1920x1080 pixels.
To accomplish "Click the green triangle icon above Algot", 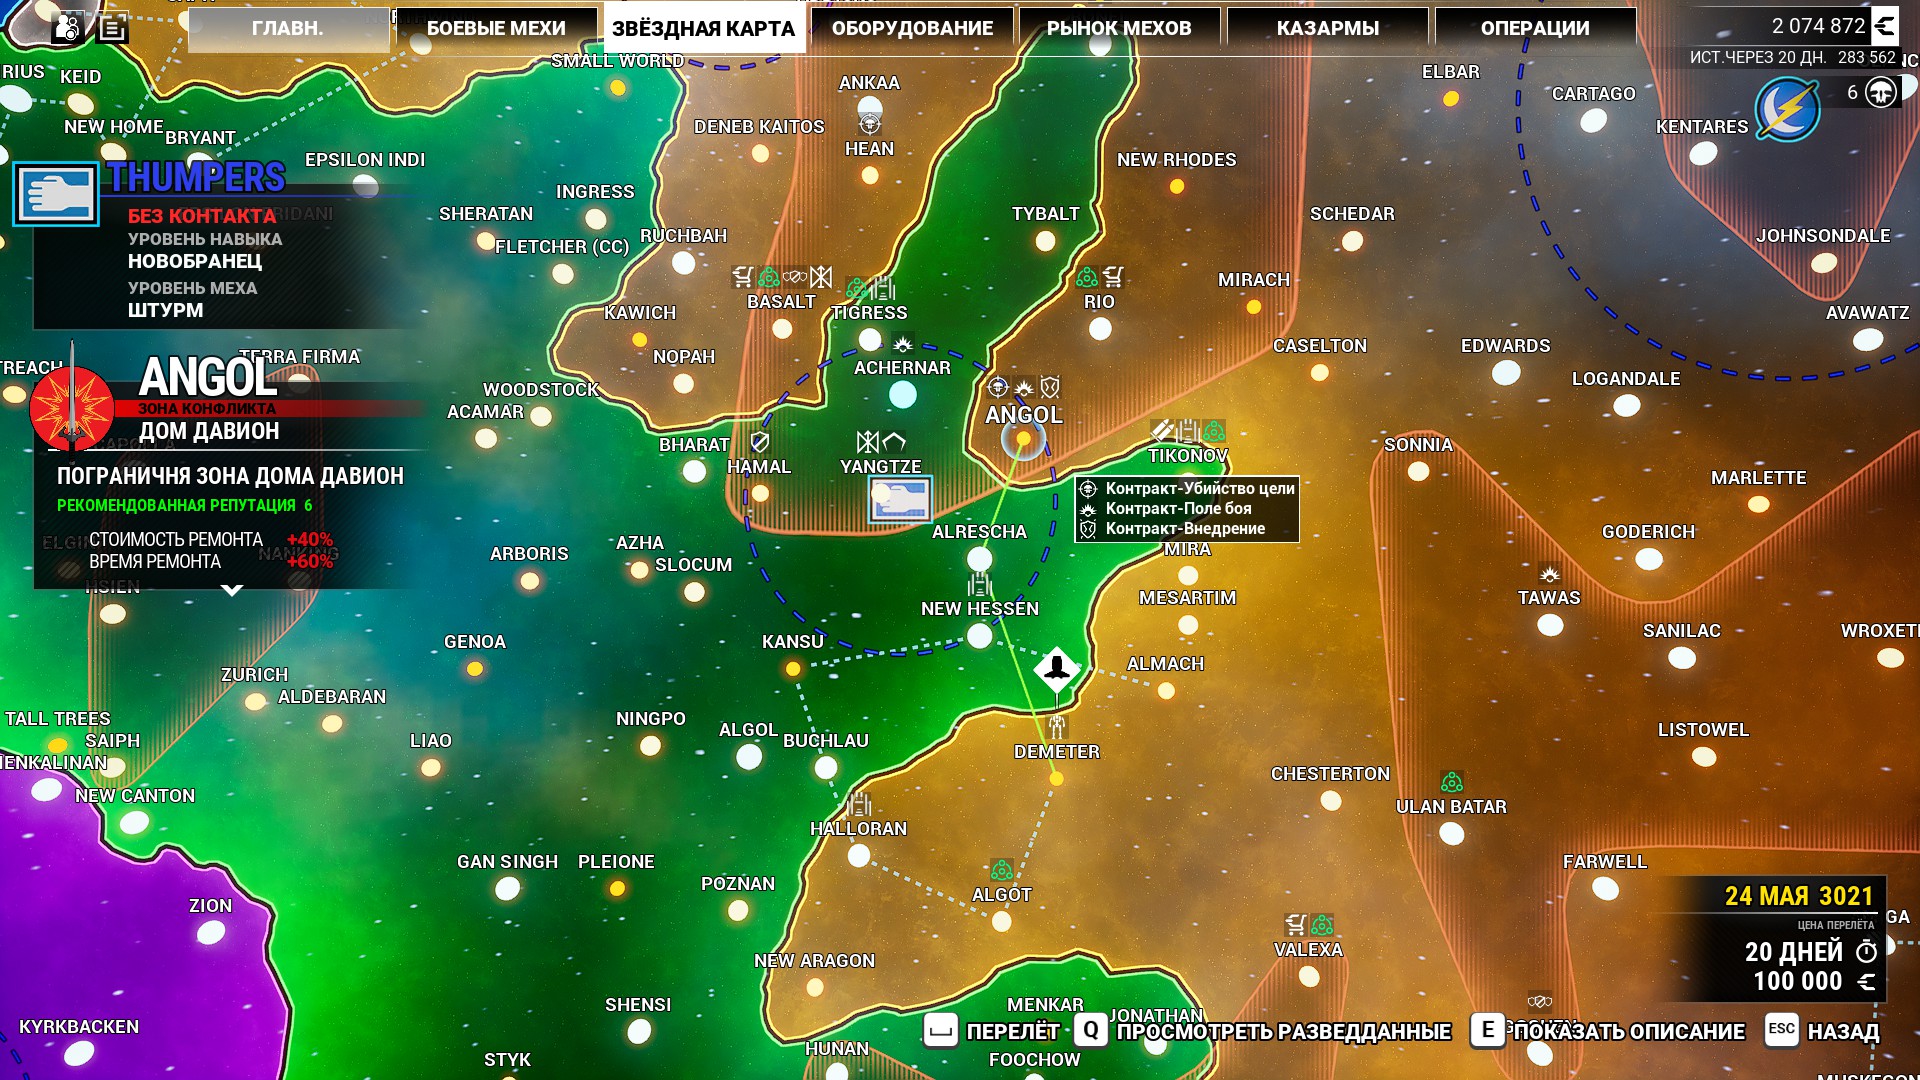I will point(1002,869).
